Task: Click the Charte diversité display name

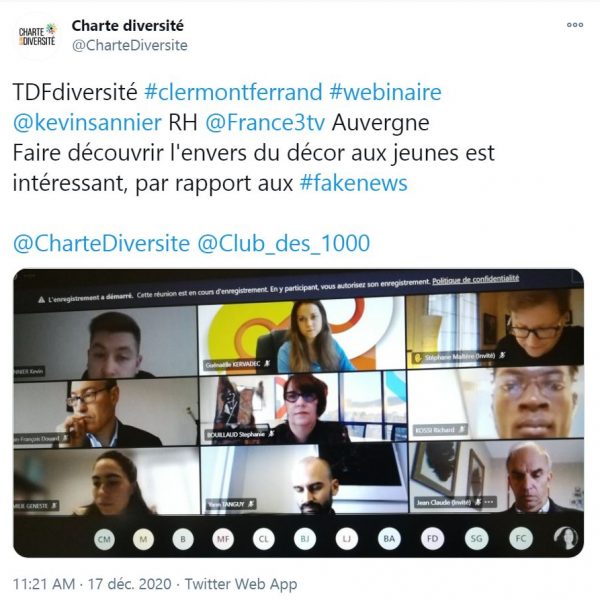Action: [128, 26]
